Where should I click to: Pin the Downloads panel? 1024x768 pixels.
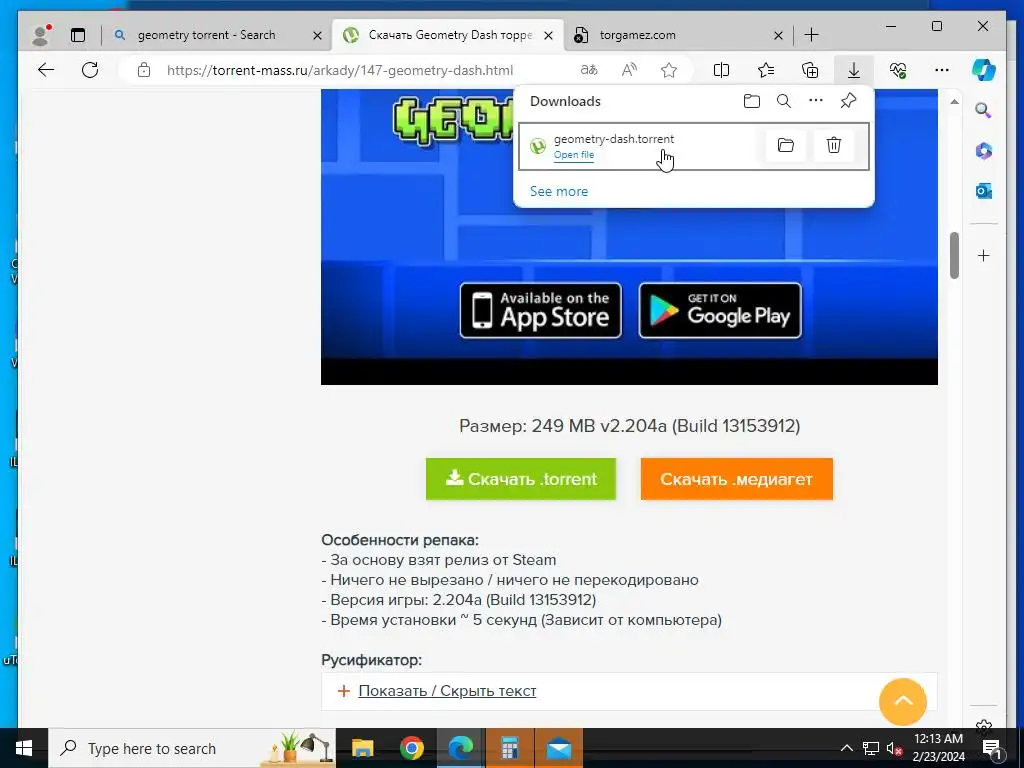coord(848,101)
